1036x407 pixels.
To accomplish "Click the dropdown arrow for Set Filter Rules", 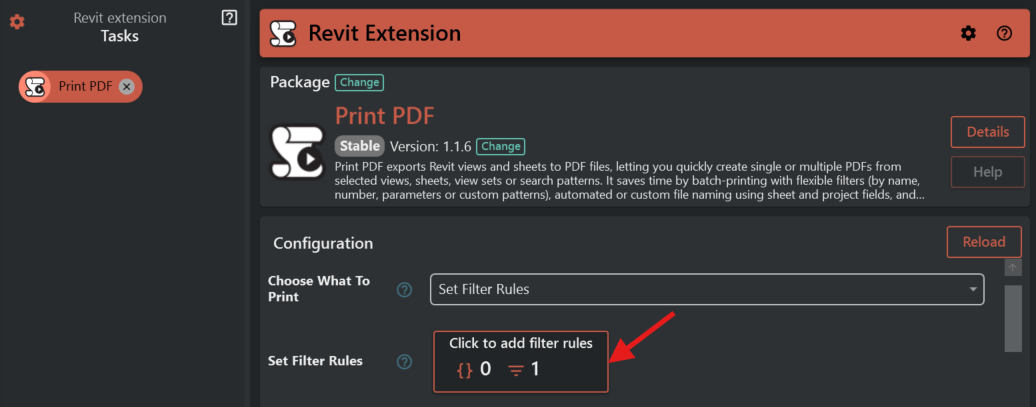I will pos(973,289).
